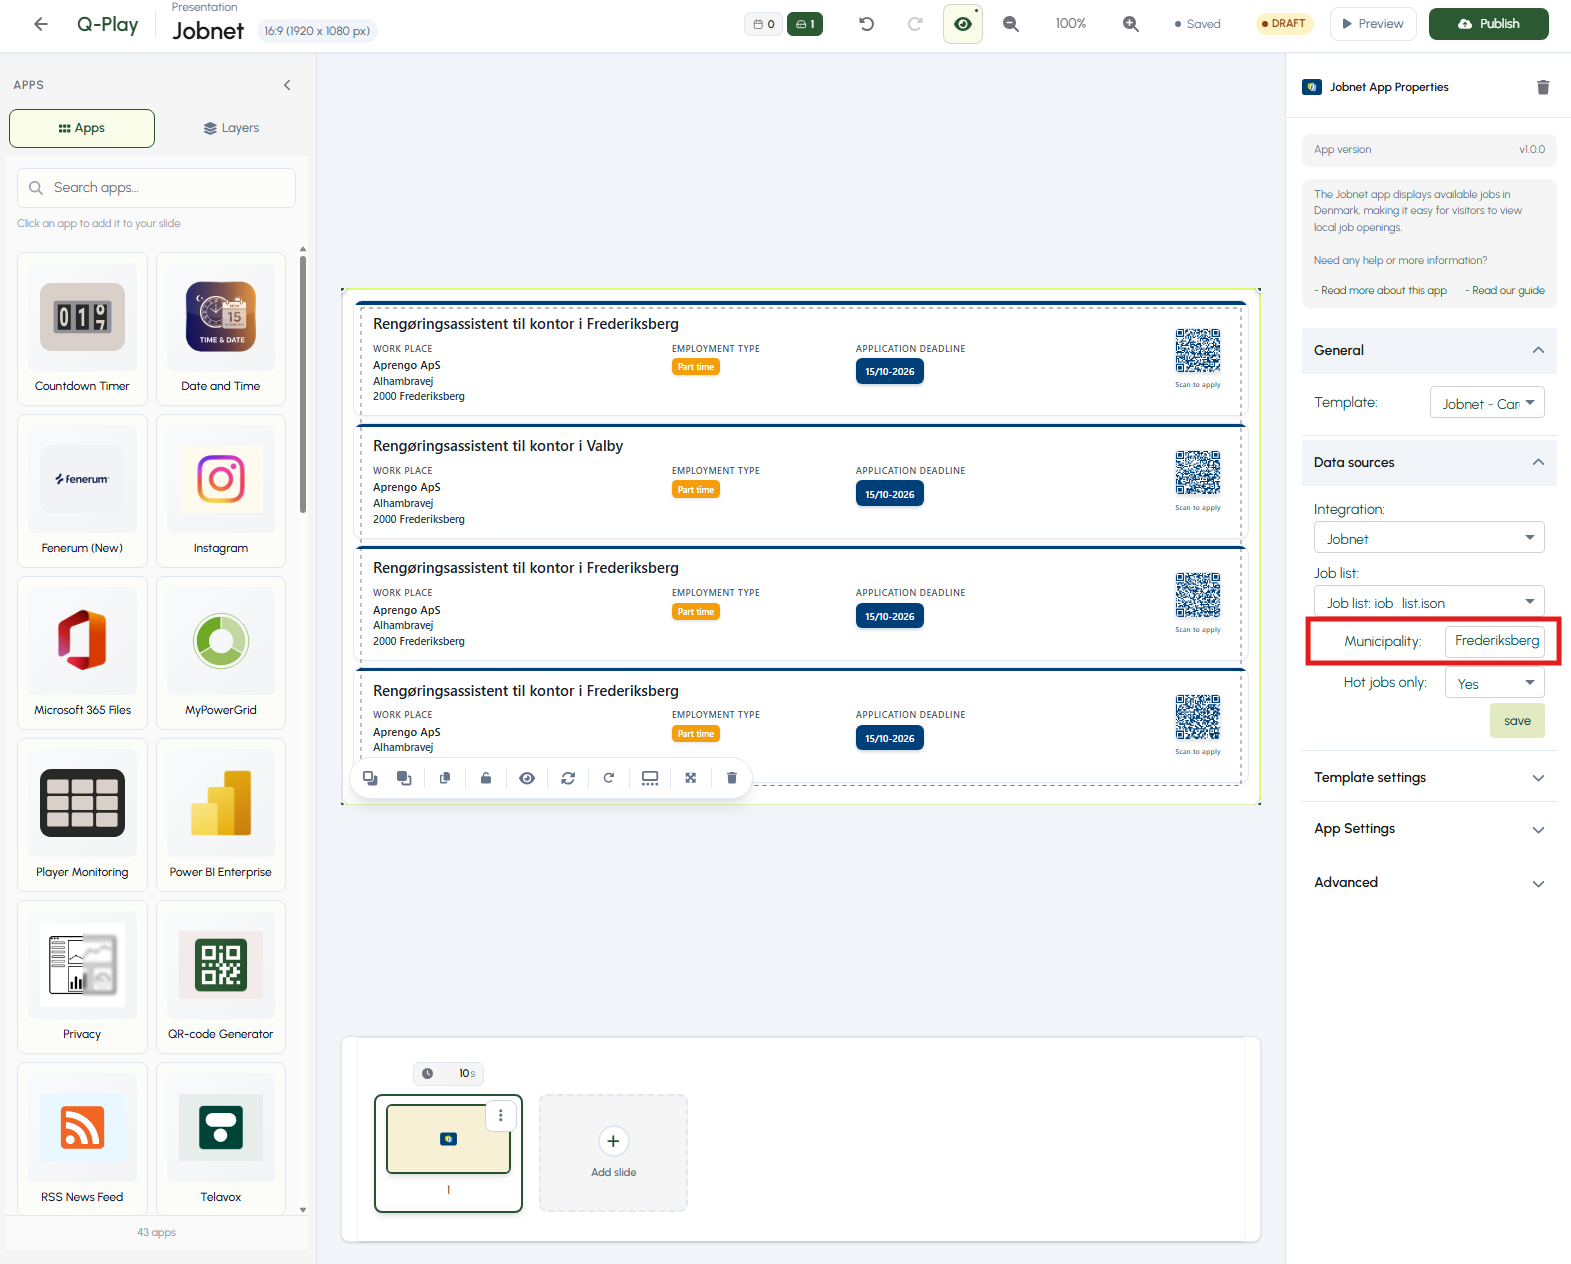The width and height of the screenshot is (1571, 1264).
Task: Add the Date and Time app
Action: (221, 329)
